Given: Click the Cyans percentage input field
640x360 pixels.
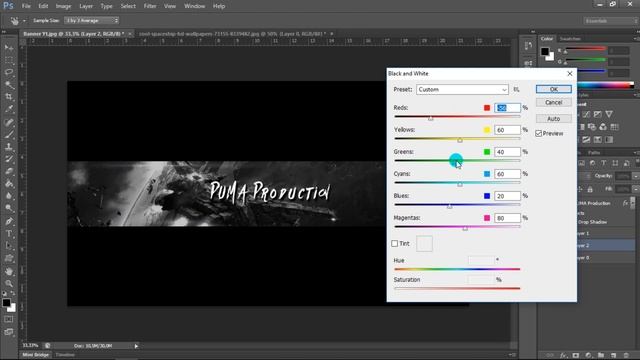Looking at the screenshot, I should point(507,174).
